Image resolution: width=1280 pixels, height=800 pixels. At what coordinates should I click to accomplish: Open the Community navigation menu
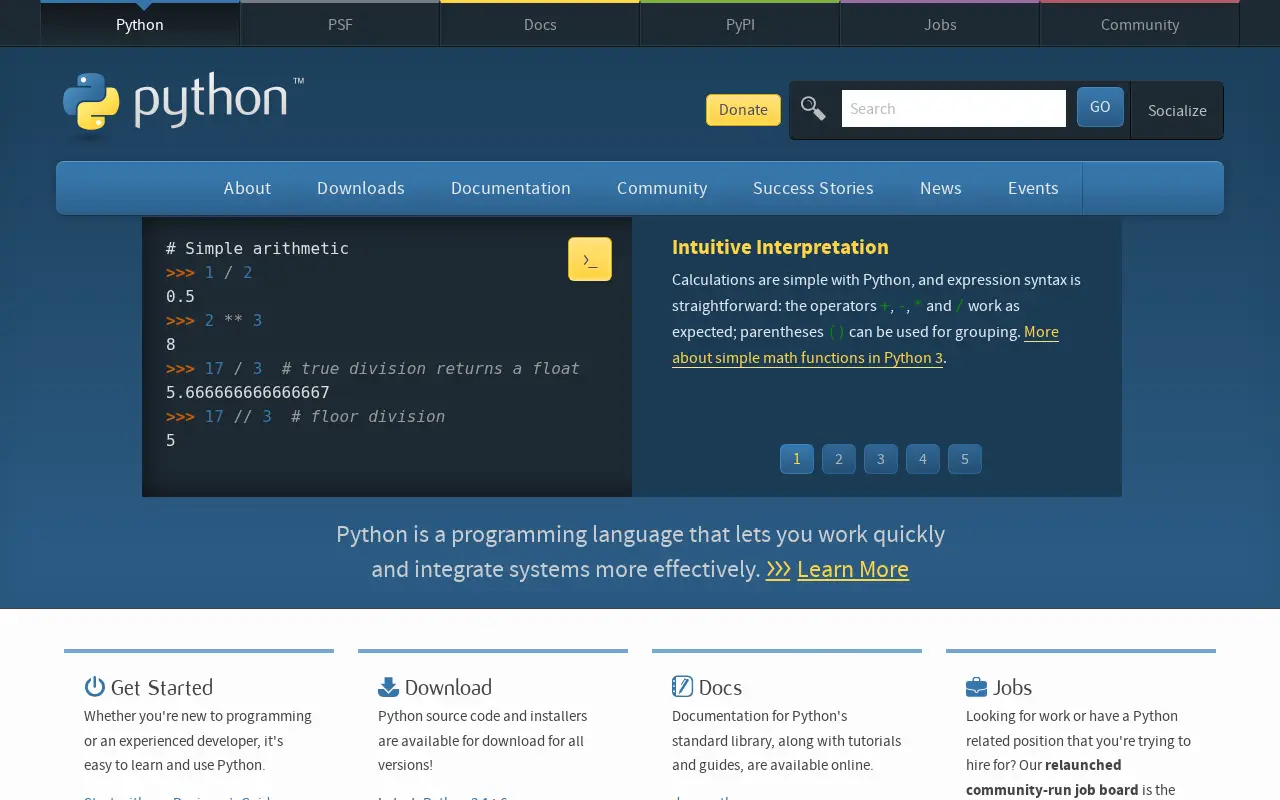pos(662,188)
